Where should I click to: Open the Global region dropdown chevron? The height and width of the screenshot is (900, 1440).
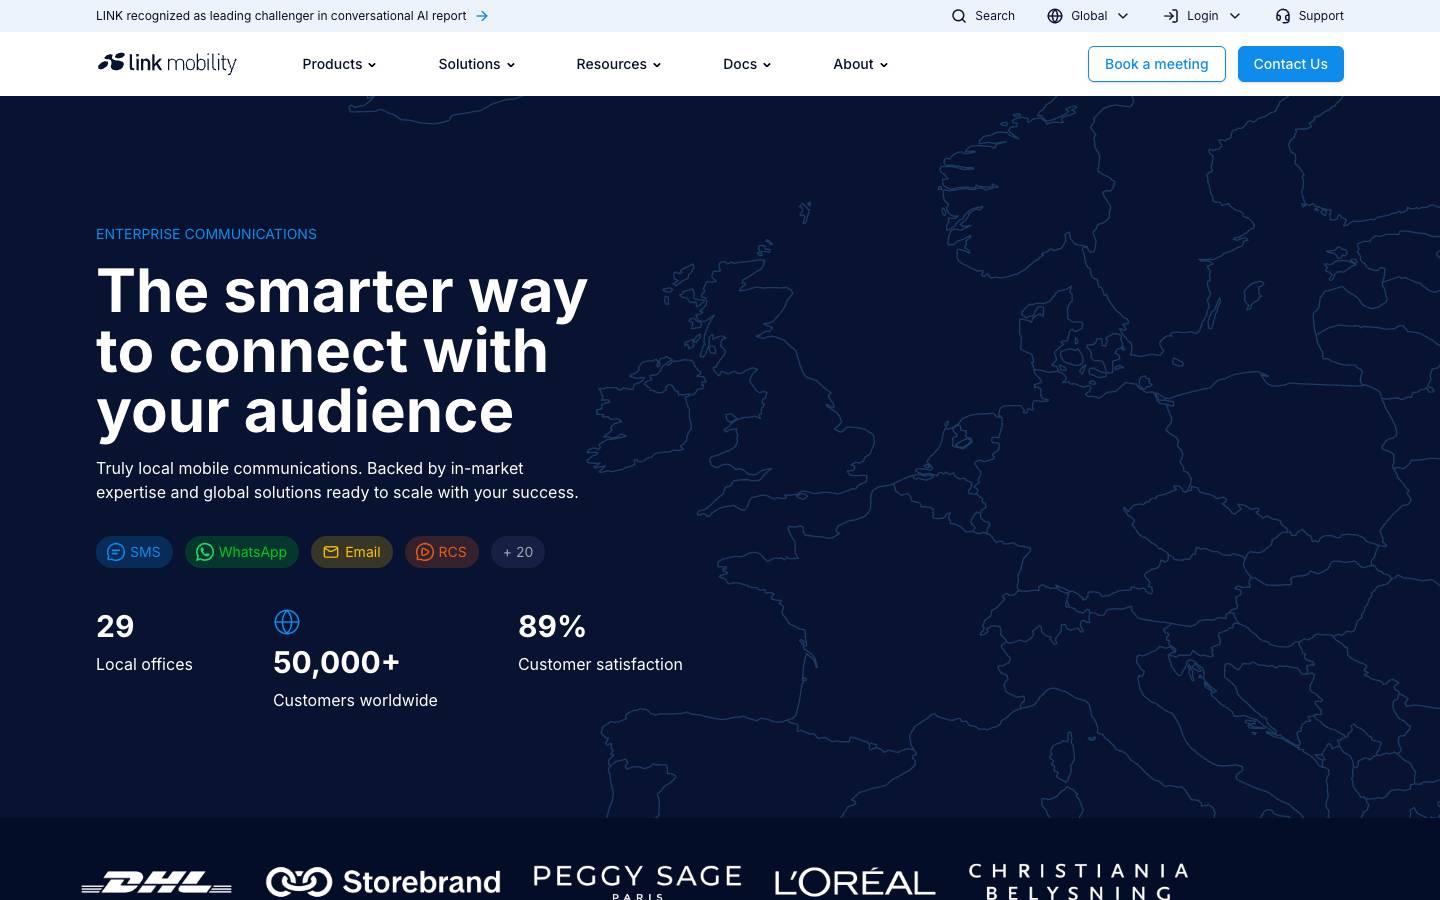(1123, 16)
